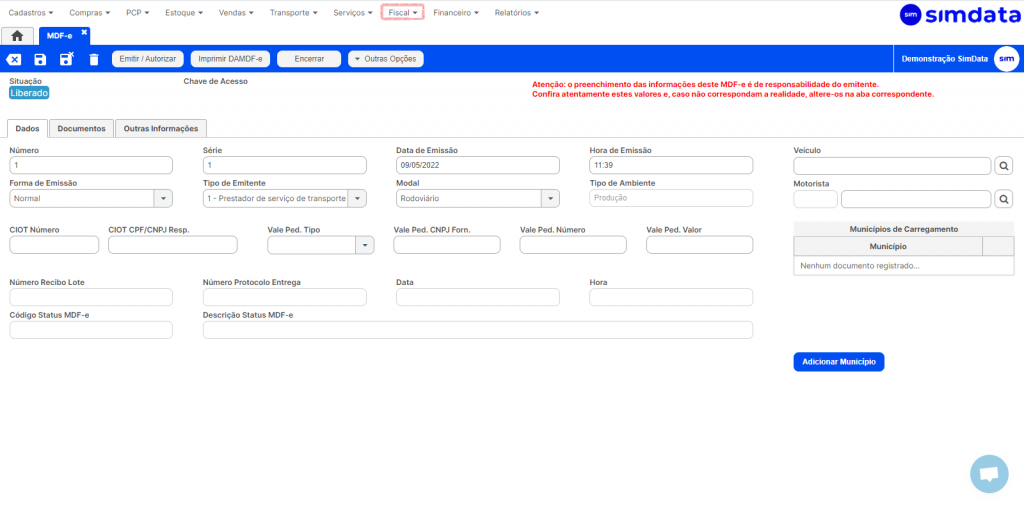This screenshot has height=506, width=1024.
Task: Switch to the Documentos tab
Action: [81, 129]
